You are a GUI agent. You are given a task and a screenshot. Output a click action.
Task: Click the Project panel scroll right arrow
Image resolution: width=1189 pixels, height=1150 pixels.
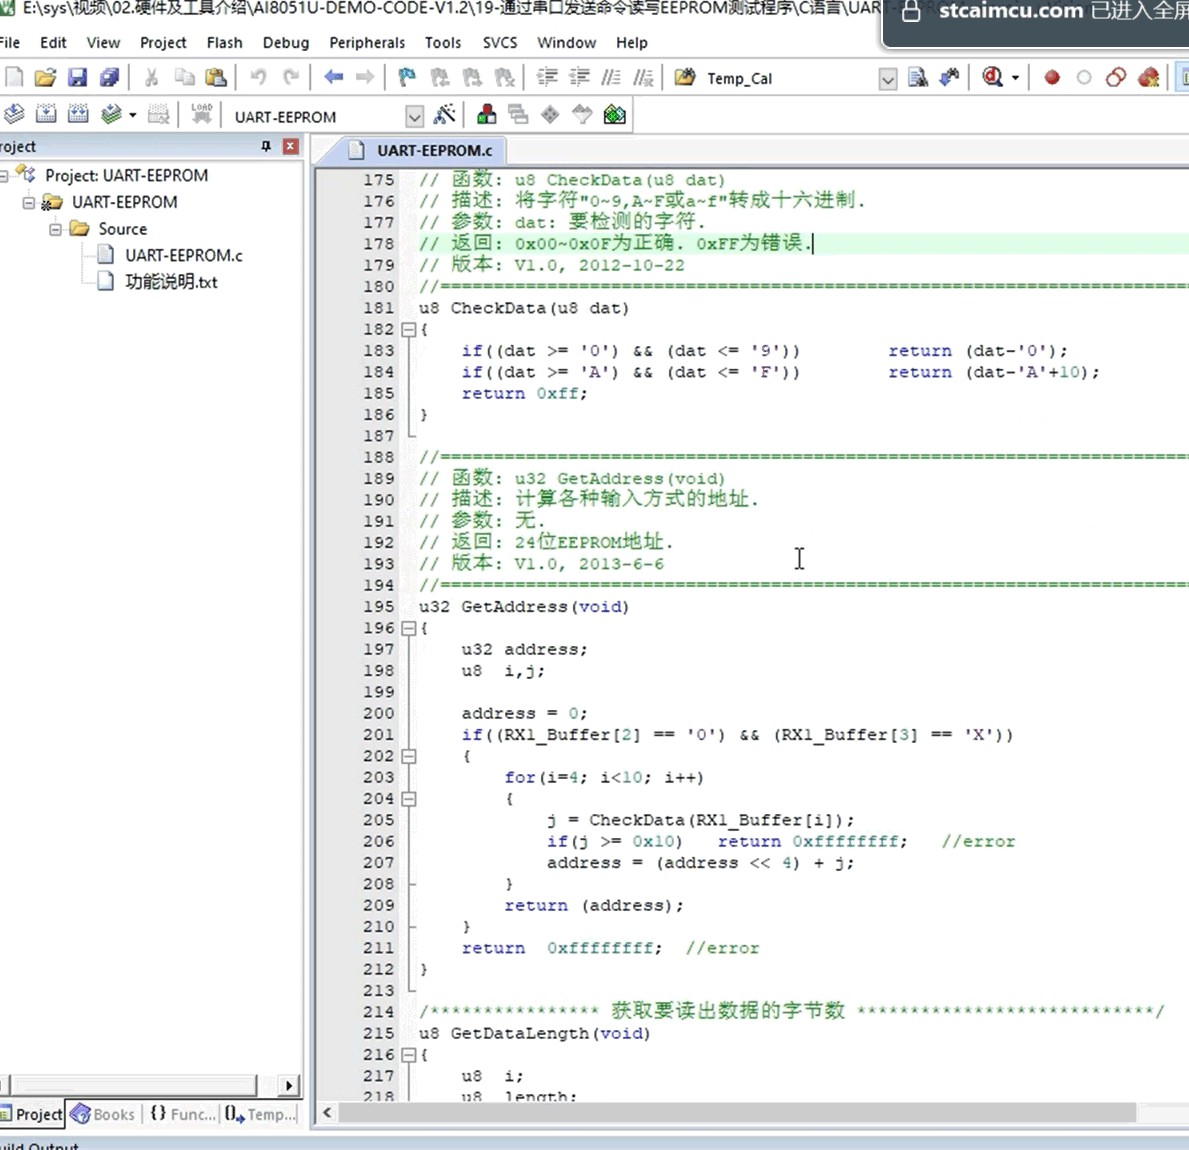[x=289, y=1085]
